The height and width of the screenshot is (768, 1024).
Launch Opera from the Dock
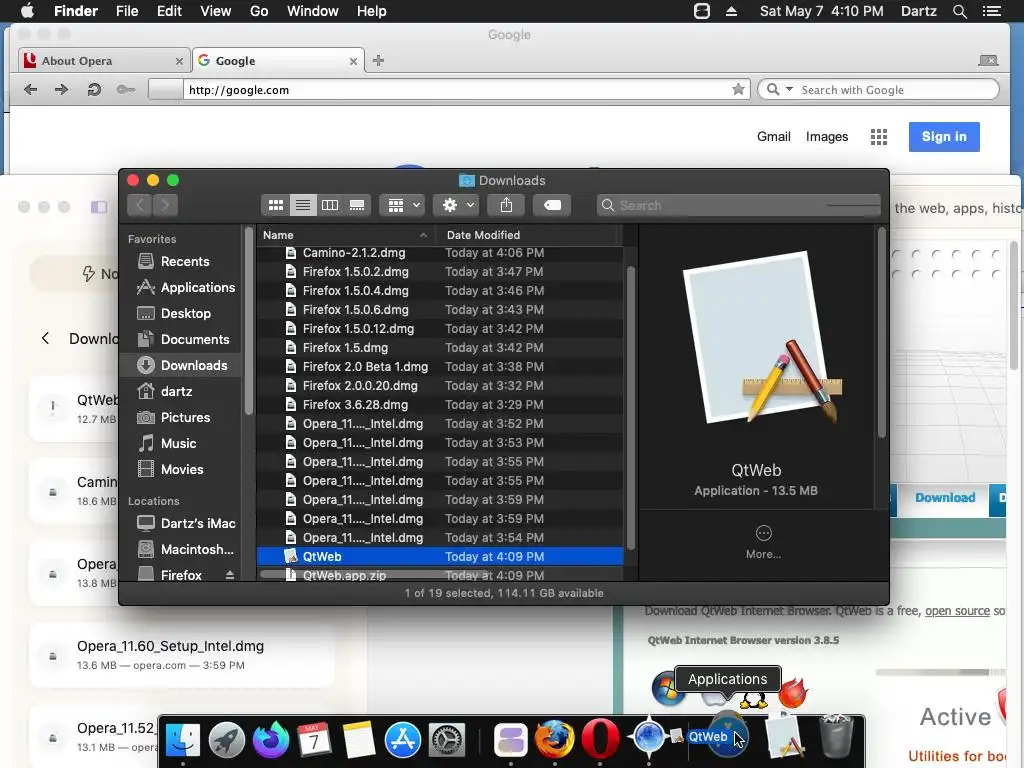[600, 739]
